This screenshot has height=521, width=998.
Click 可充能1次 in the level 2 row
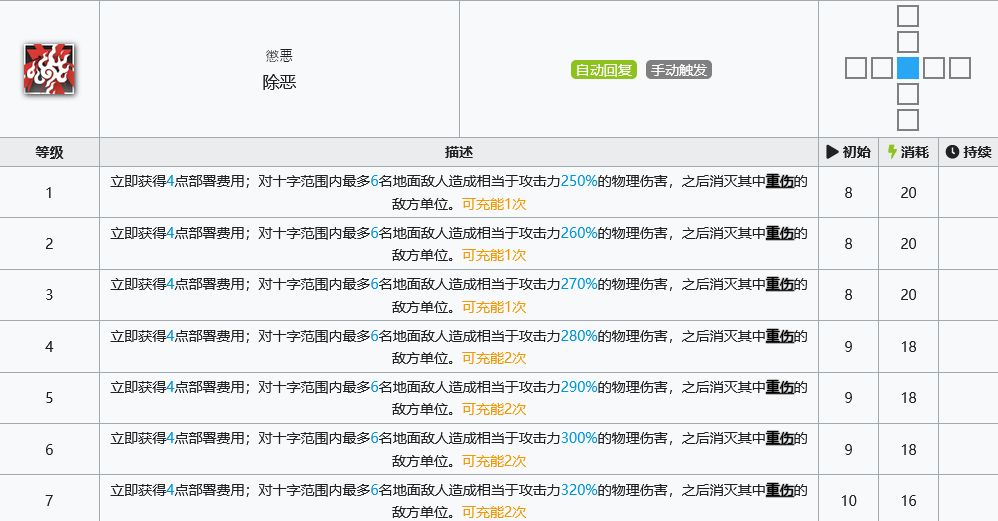tap(494, 255)
